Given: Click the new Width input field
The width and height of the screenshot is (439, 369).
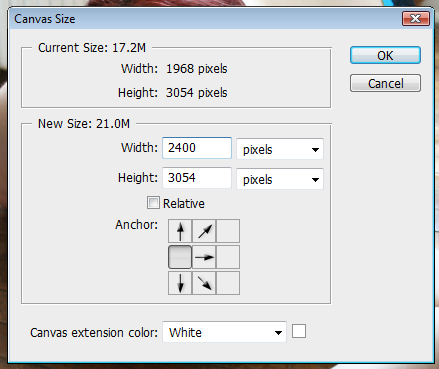Looking at the screenshot, I should pyautogui.click(x=197, y=148).
